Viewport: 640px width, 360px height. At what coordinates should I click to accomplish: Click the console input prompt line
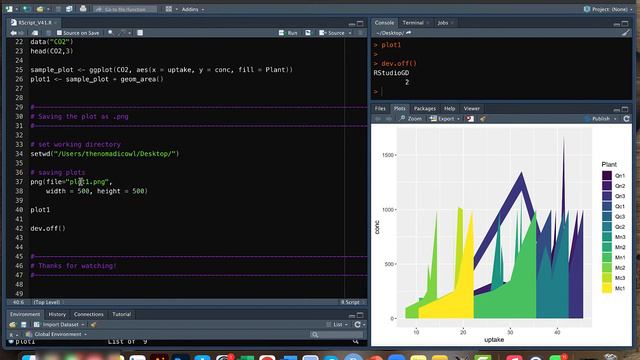point(501,92)
